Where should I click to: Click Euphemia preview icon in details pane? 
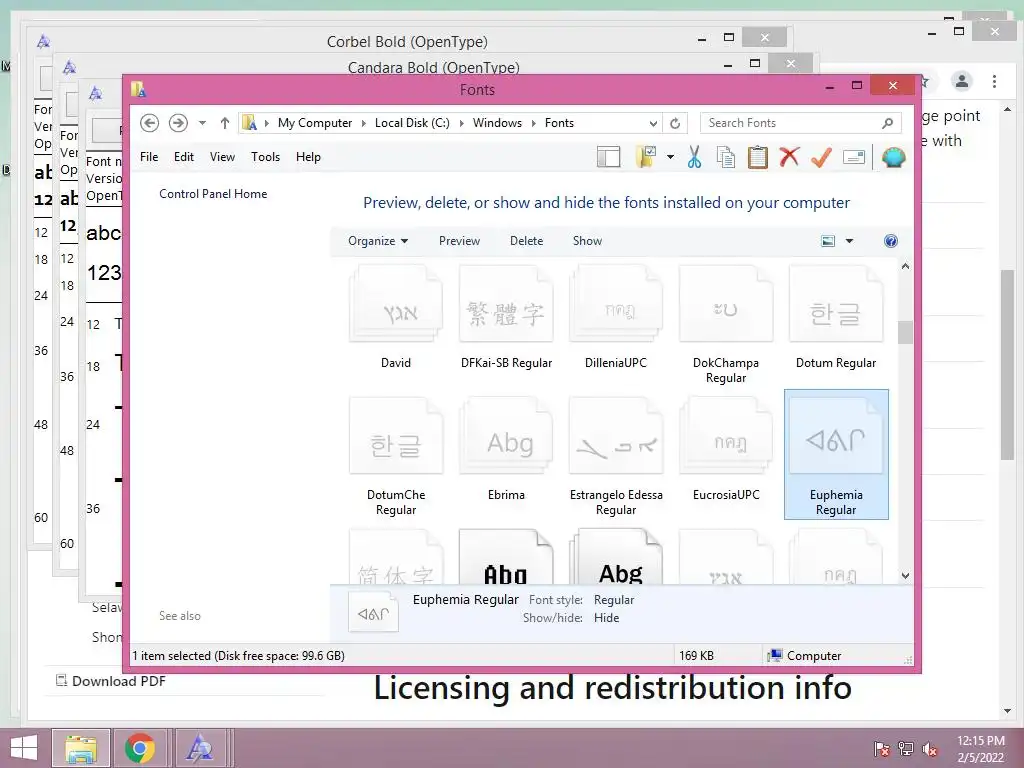coord(373,612)
